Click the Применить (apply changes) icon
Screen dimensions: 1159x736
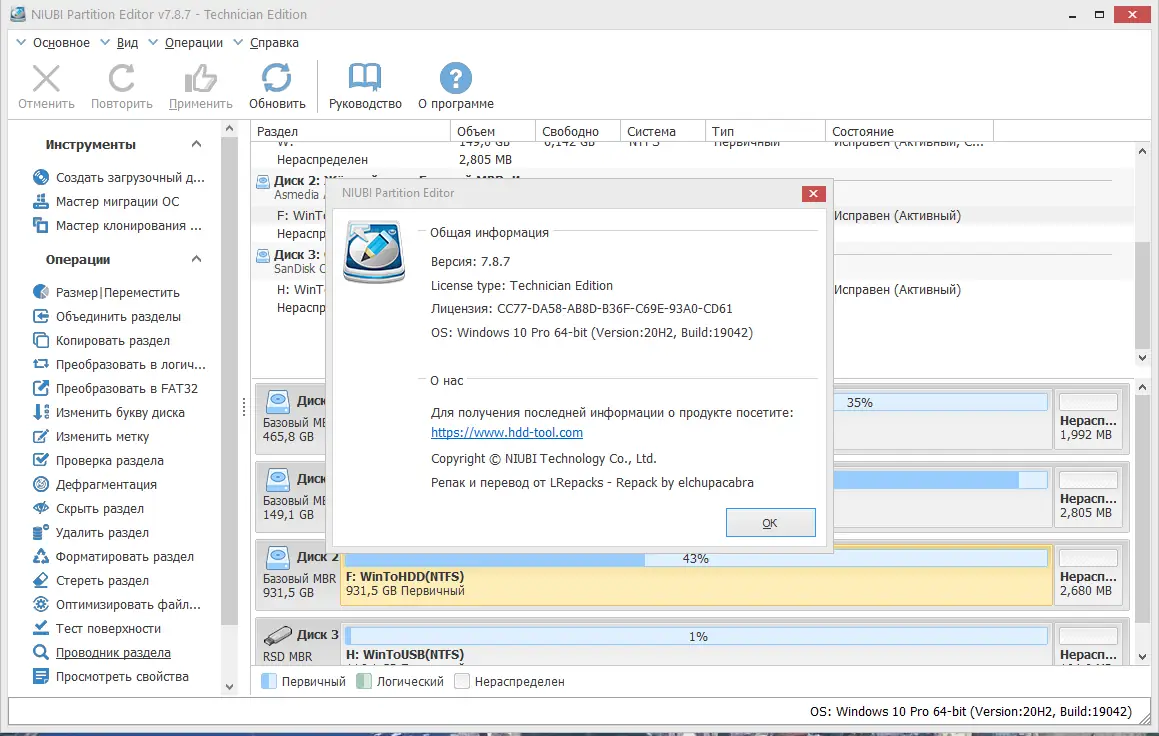tap(199, 85)
